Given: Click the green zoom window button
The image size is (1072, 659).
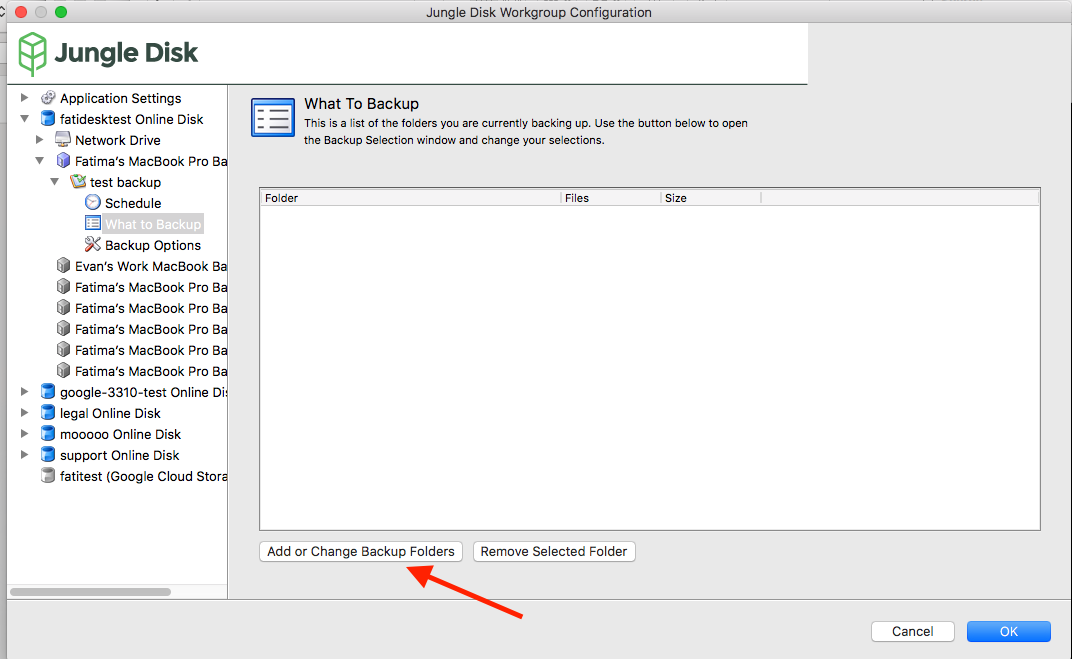Looking at the screenshot, I should pos(61,12).
